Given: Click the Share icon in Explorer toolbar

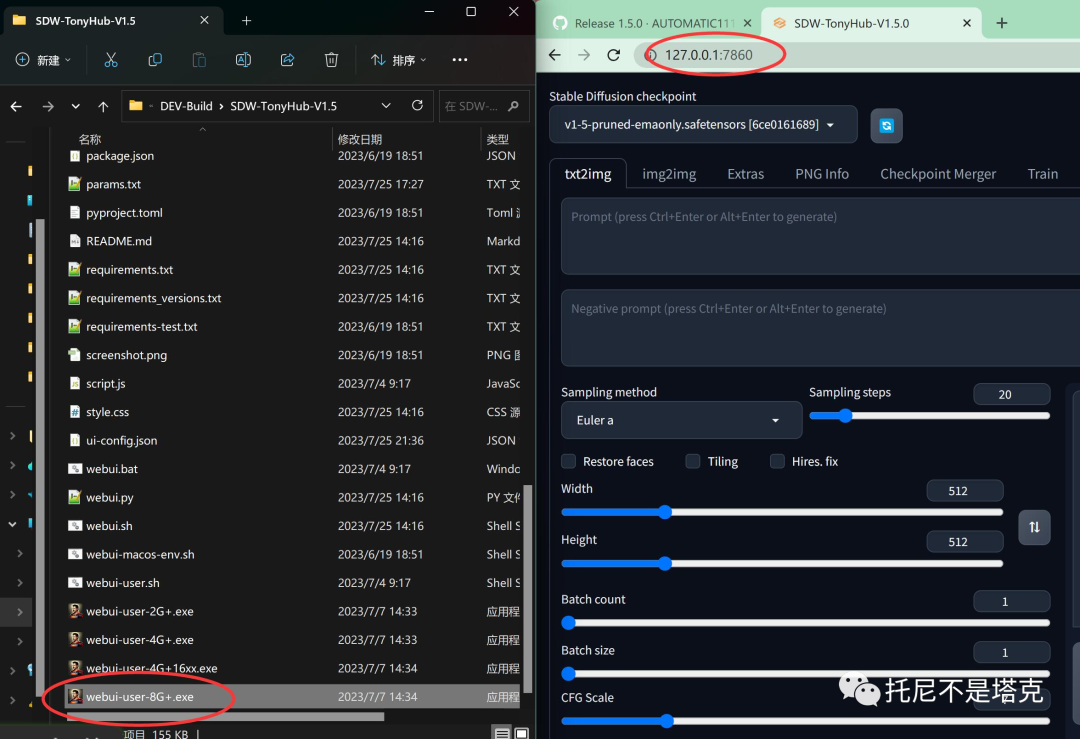Looking at the screenshot, I should pos(287,60).
